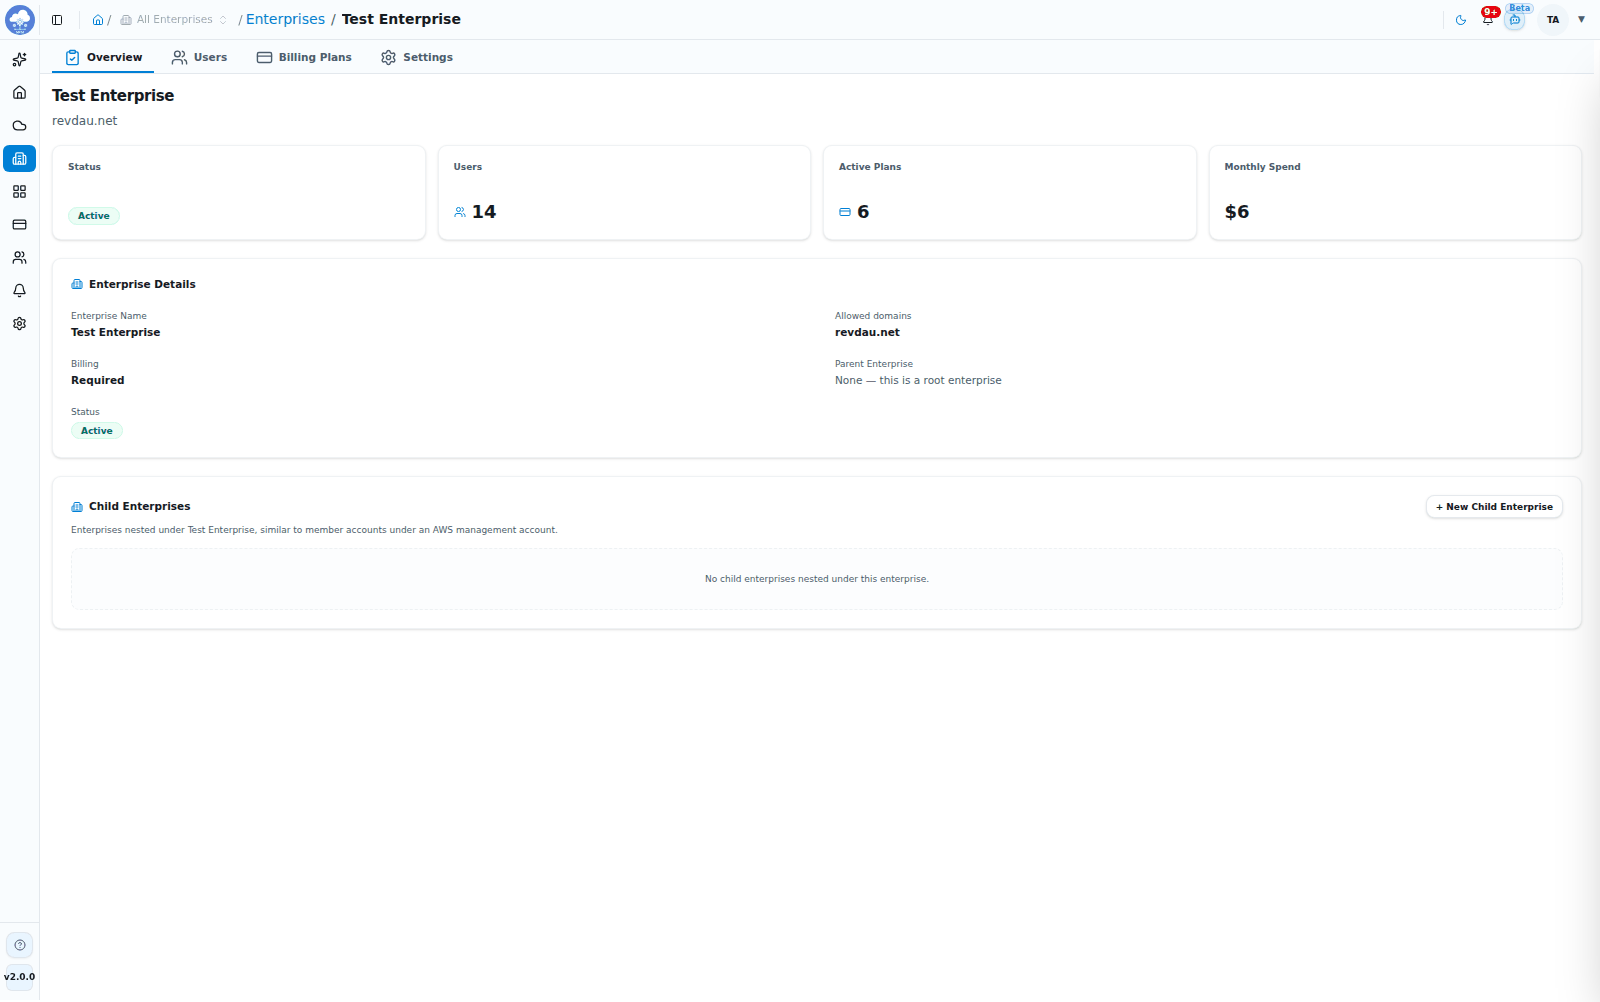
Task: Open the help question mark icon
Action: (x=20, y=945)
